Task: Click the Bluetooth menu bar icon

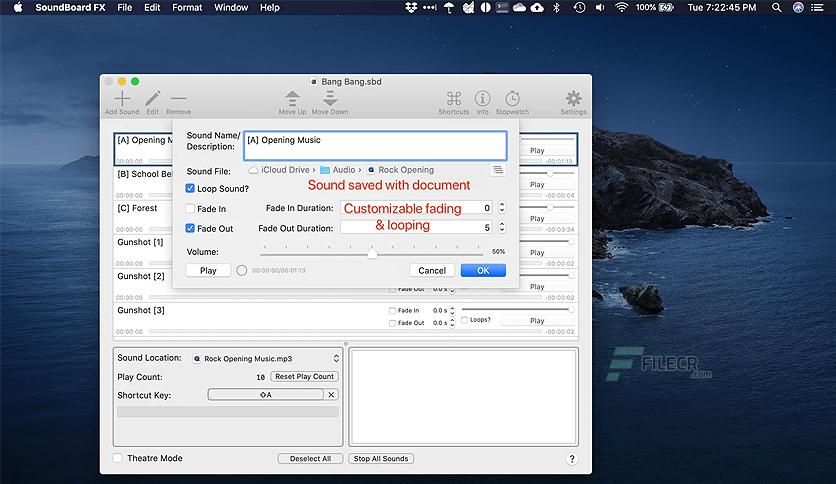Action: point(556,7)
